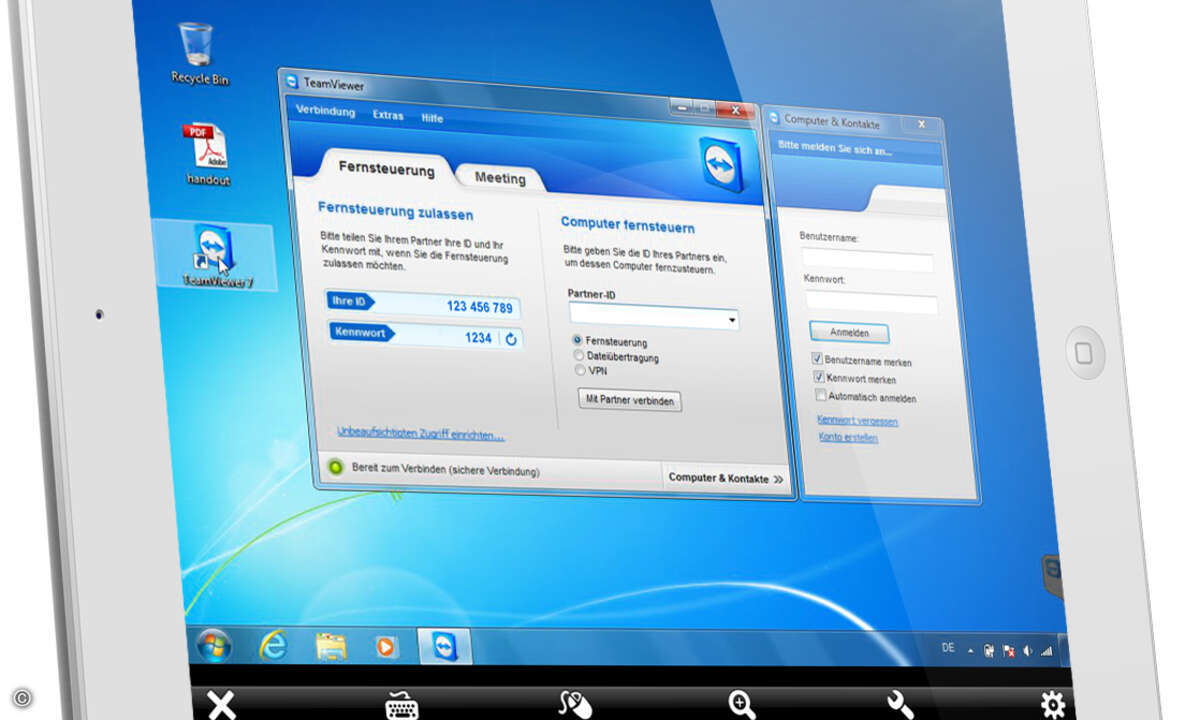Image resolution: width=1200 pixels, height=720 pixels.
Task: Click the large TeamViewer logo in header
Action: pyautogui.click(x=723, y=164)
